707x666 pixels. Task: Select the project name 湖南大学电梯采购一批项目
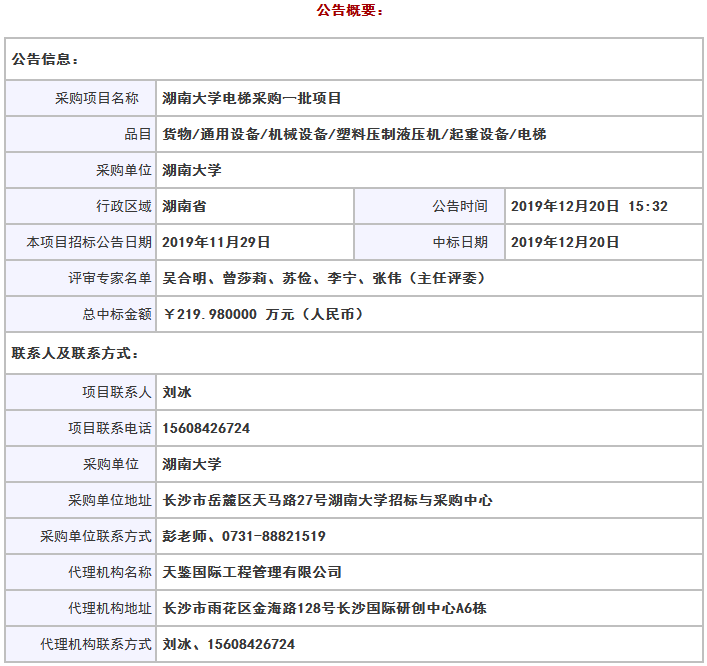coord(252,98)
